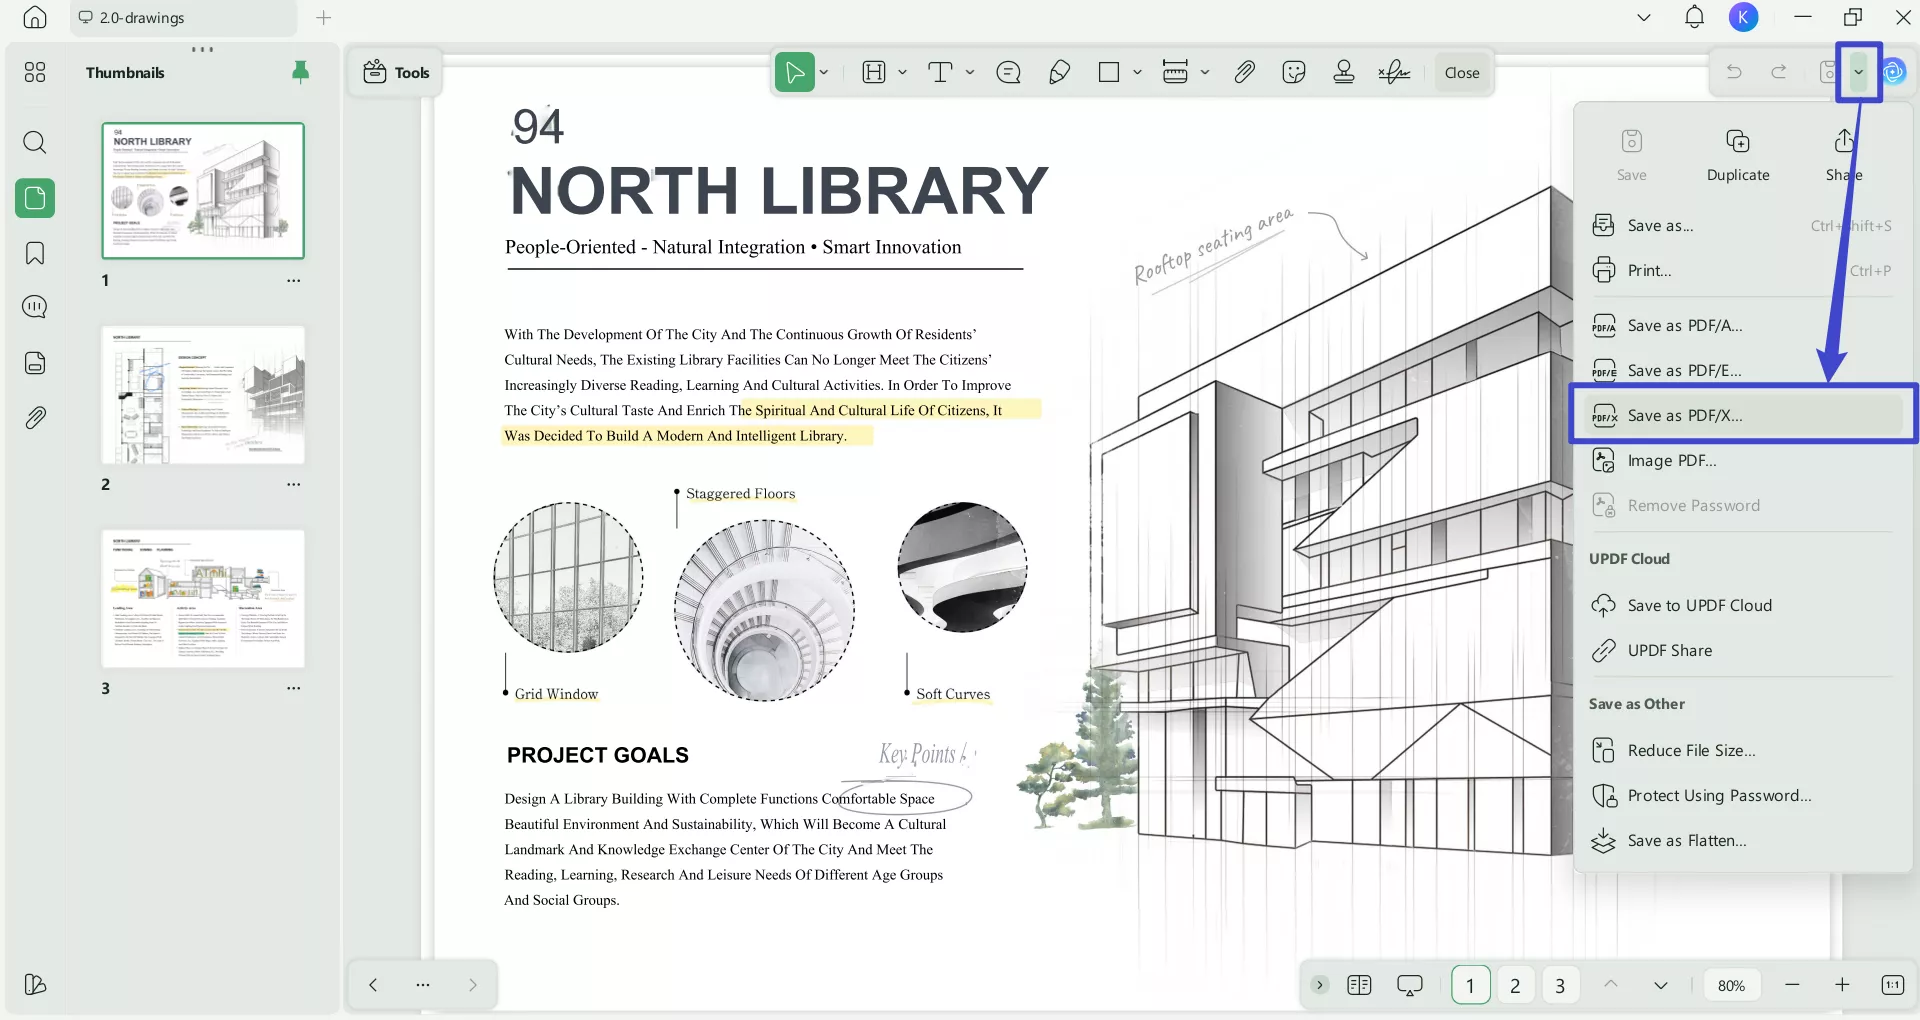Open the measurement tool dropdown
The height and width of the screenshot is (1020, 1920).
point(1205,72)
